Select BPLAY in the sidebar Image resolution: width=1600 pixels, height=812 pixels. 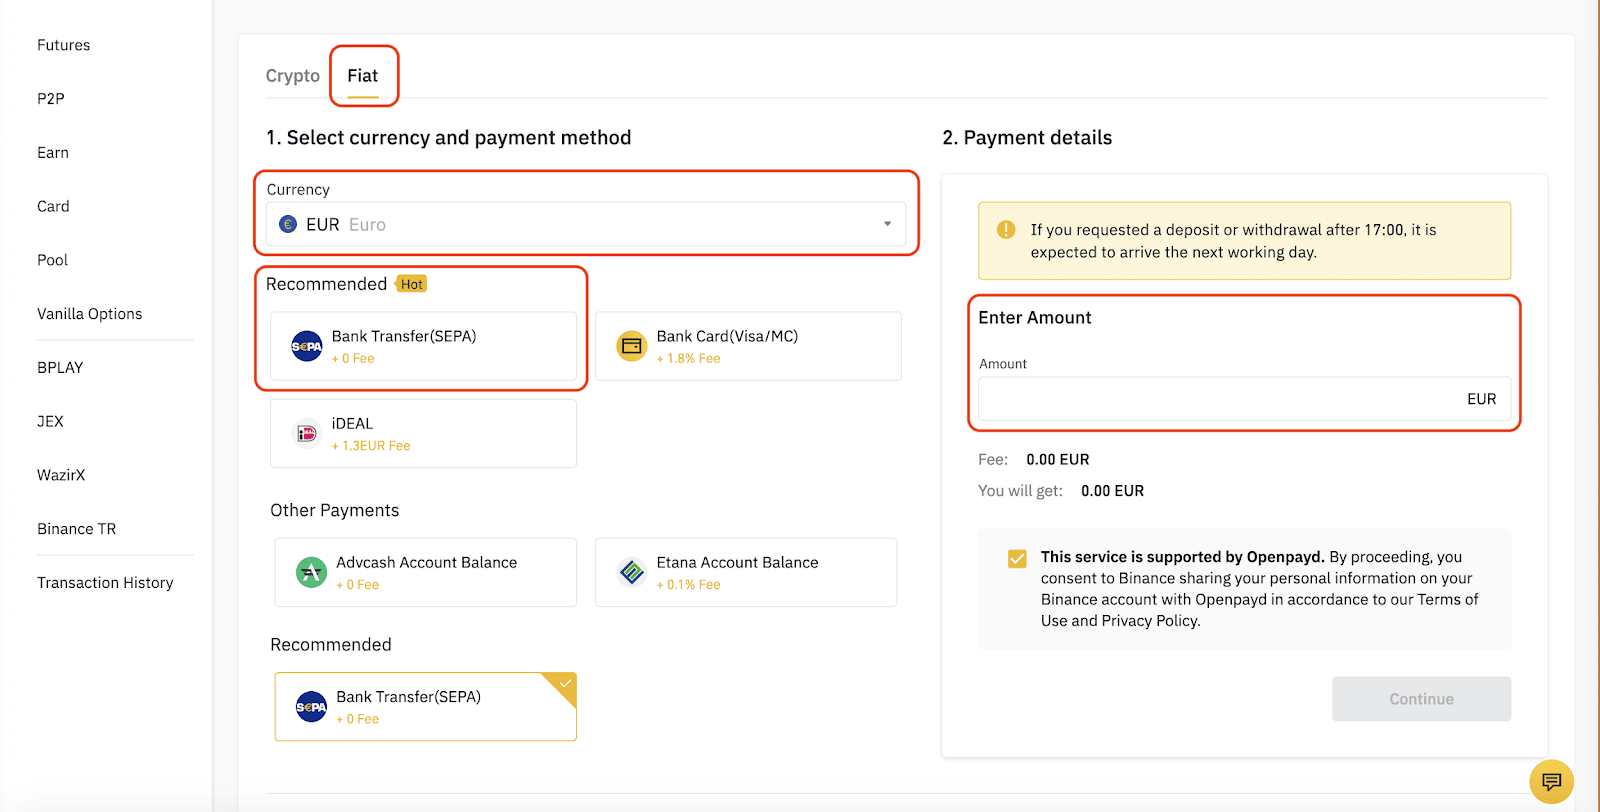(x=60, y=368)
